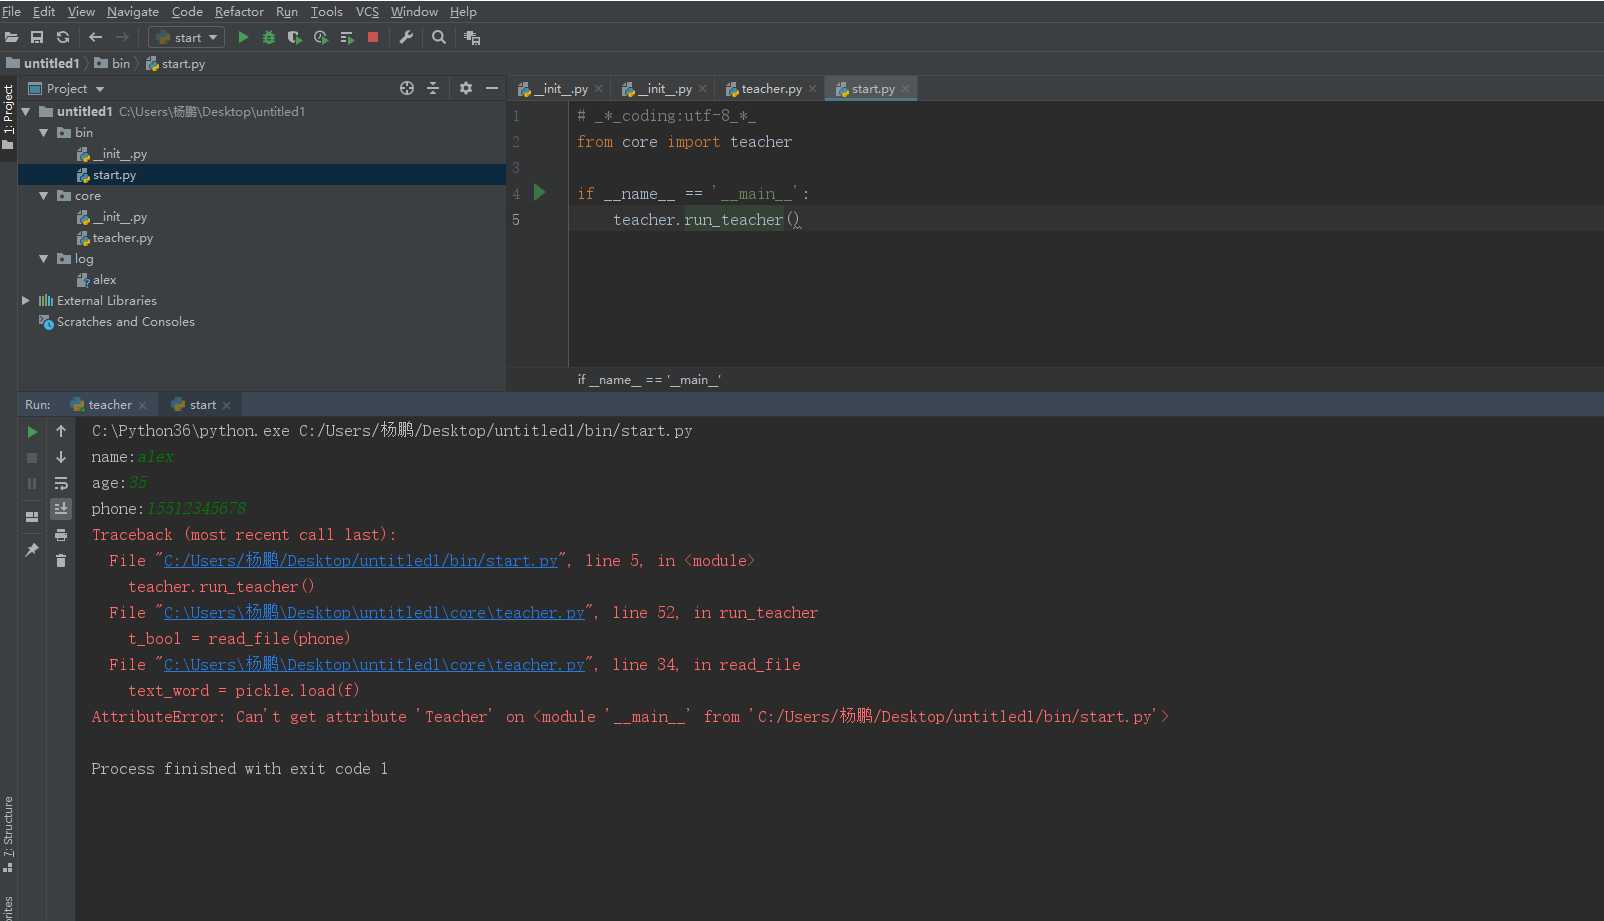The image size is (1604, 921).
Task: Open the 'start' run configuration dropdown
Action: click(187, 37)
